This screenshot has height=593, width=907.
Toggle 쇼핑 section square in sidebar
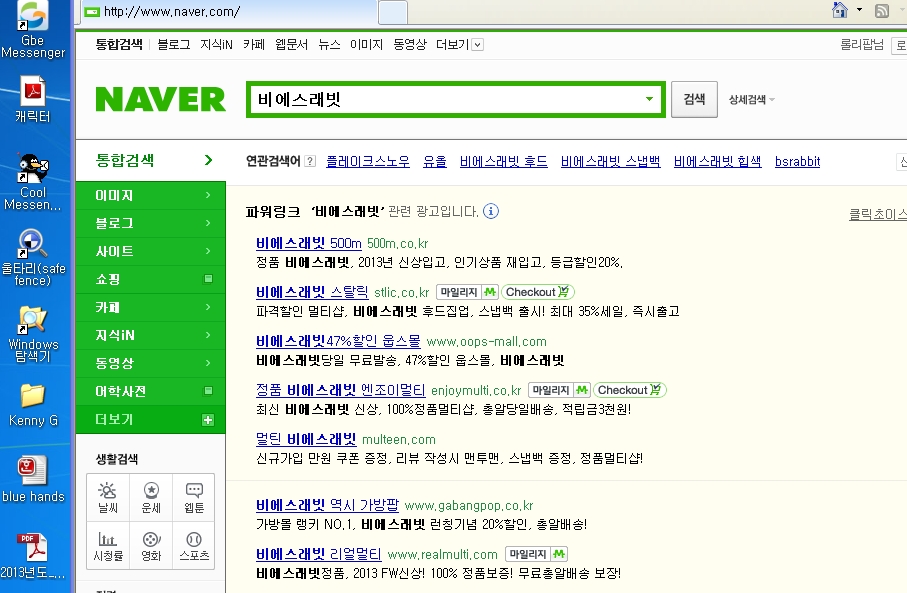(208, 279)
